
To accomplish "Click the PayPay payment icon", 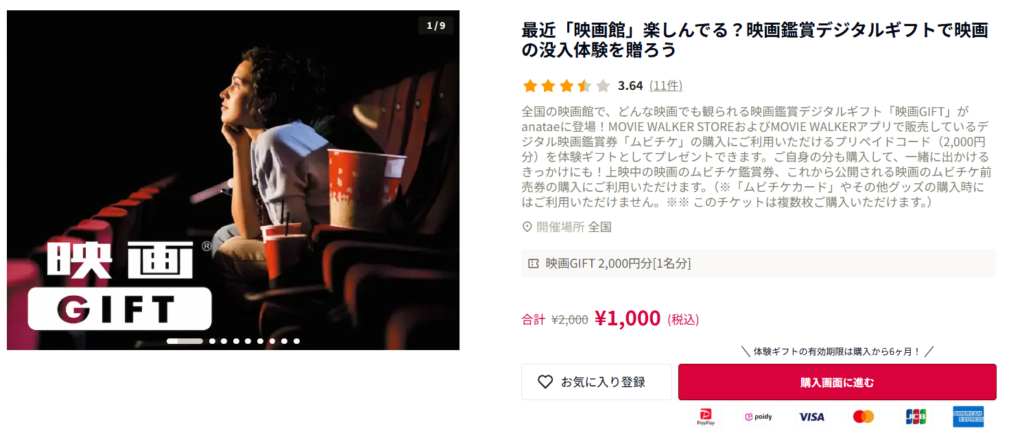I will [705, 416].
